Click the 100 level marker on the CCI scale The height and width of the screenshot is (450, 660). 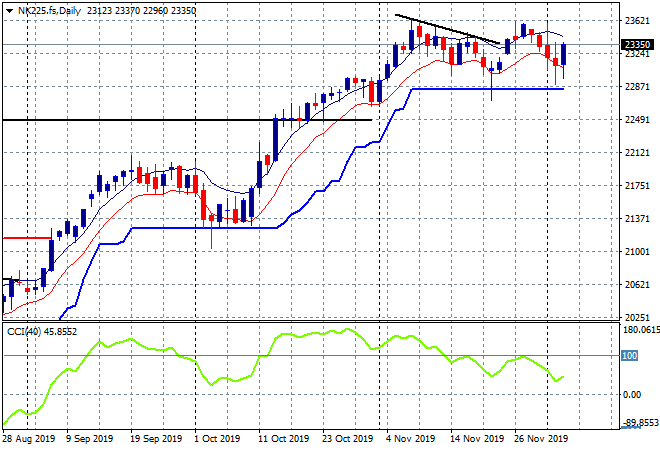point(629,356)
